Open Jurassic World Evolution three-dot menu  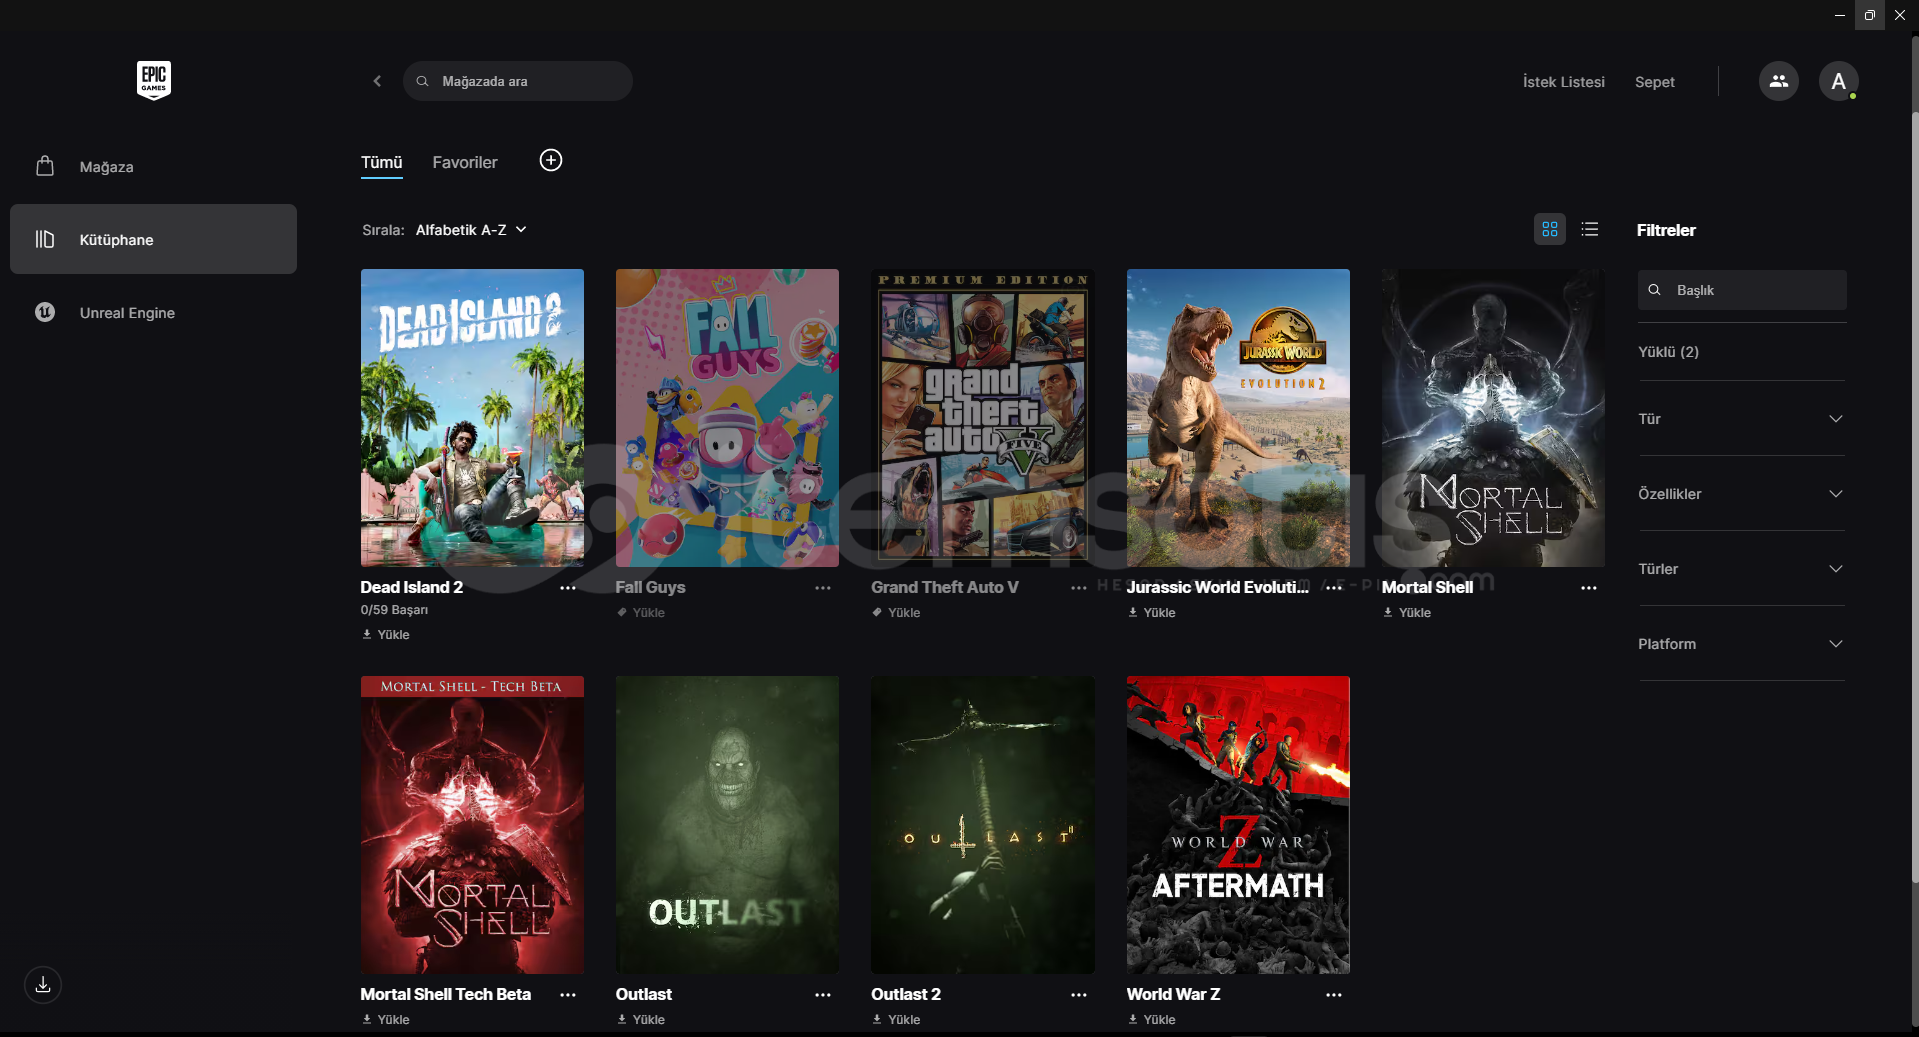(1334, 588)
